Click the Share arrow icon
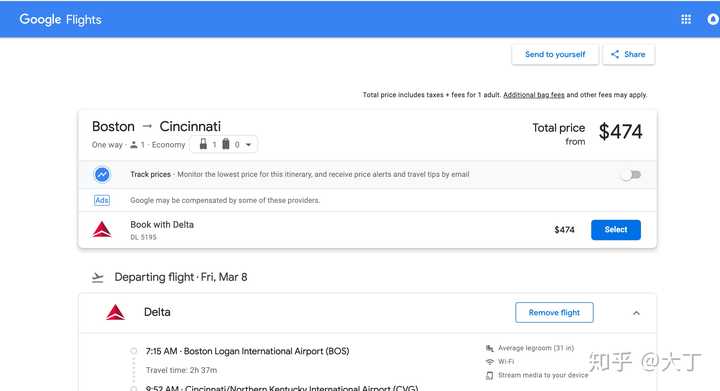Screen dimensions: 720x391 point(615,54)
